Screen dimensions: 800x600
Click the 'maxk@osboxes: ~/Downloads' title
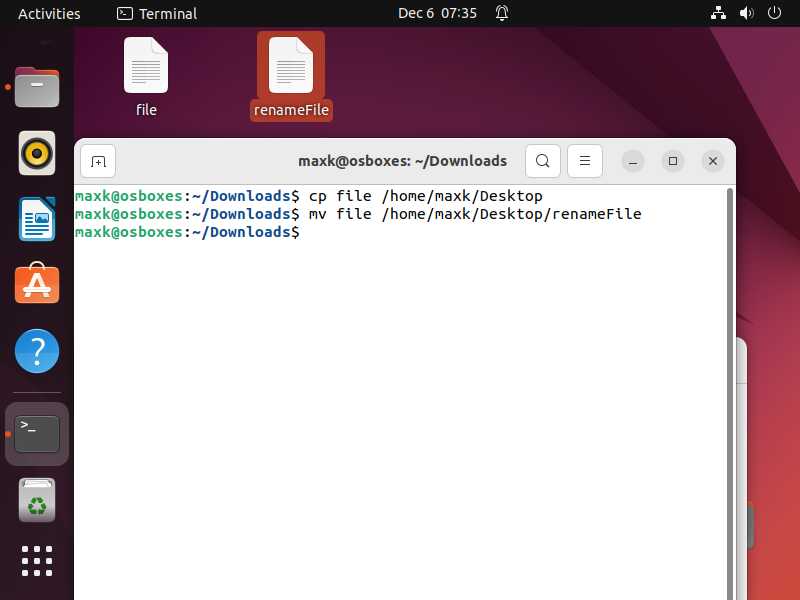pos(403,161)
